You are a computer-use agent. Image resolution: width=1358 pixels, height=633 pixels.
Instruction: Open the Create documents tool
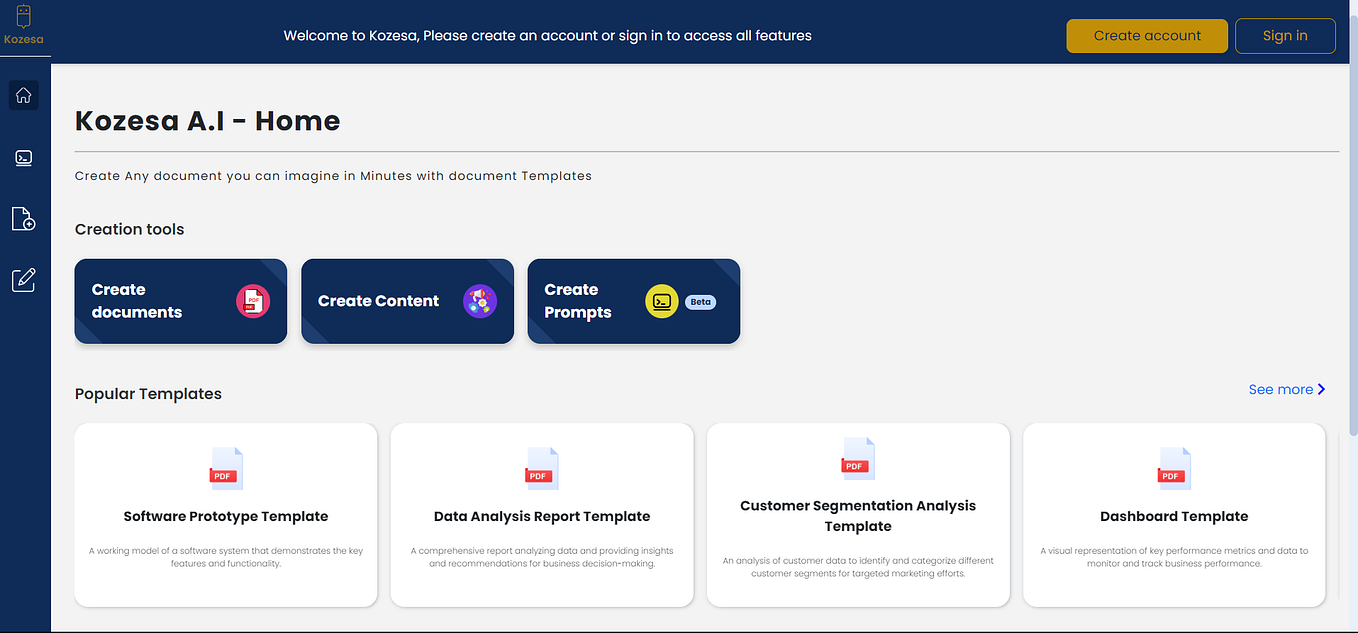pyautogui.click(x=180, y=301)
